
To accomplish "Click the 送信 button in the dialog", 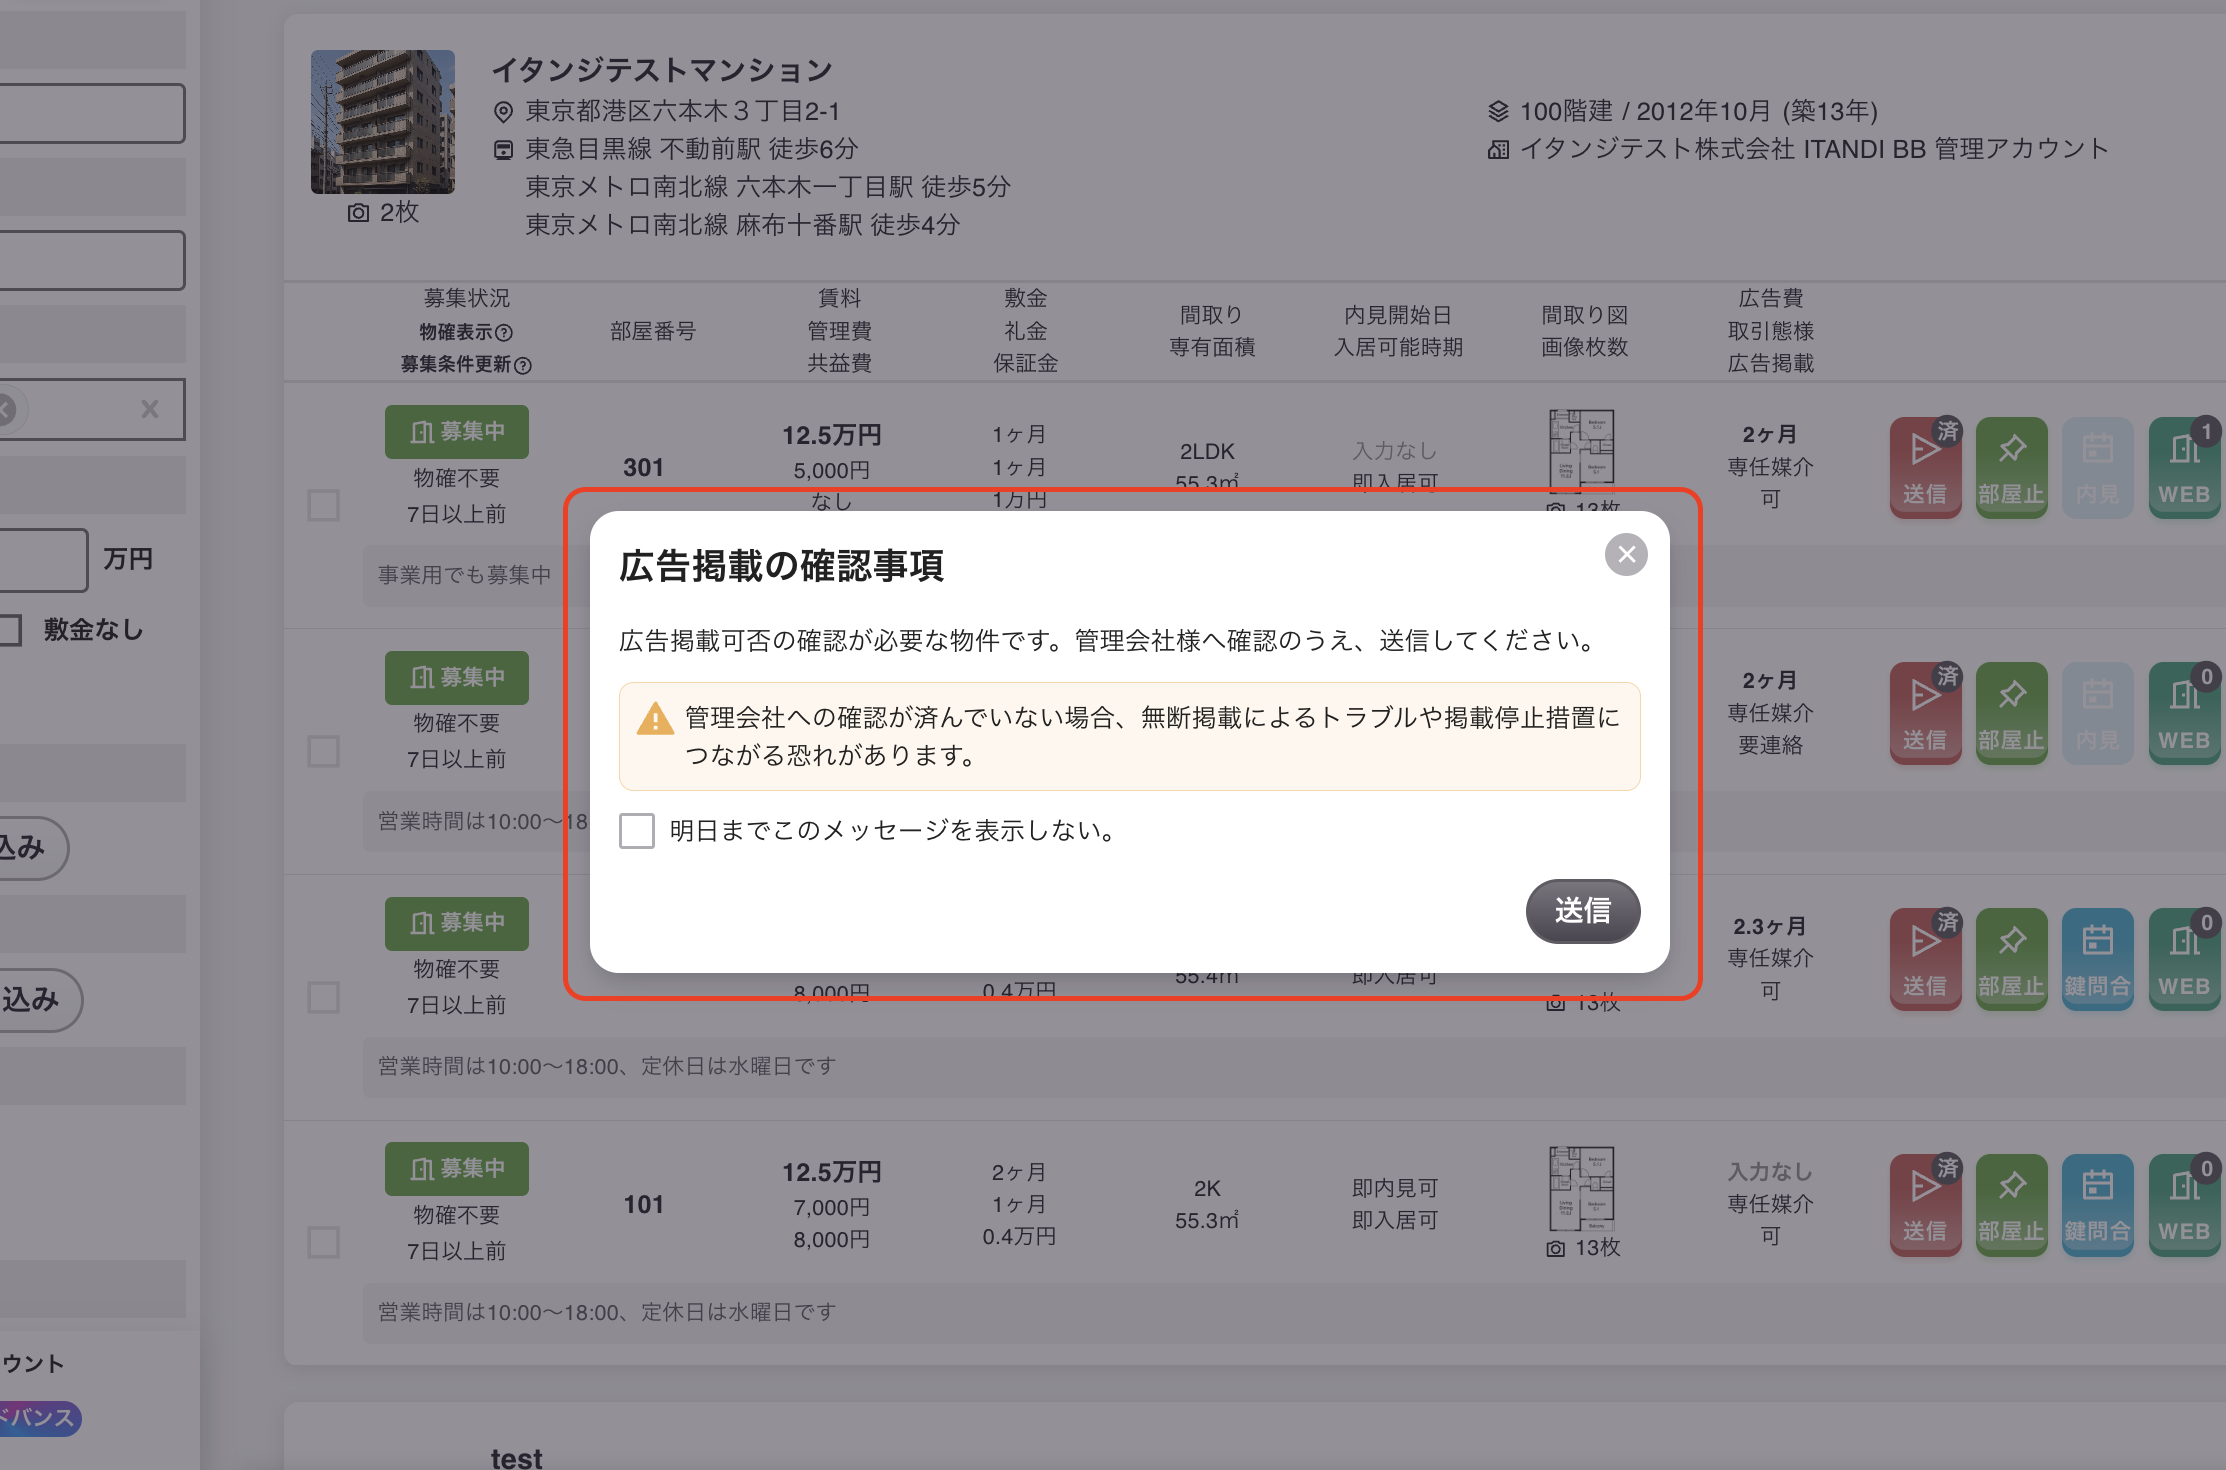I will (x=1582, y=910).
